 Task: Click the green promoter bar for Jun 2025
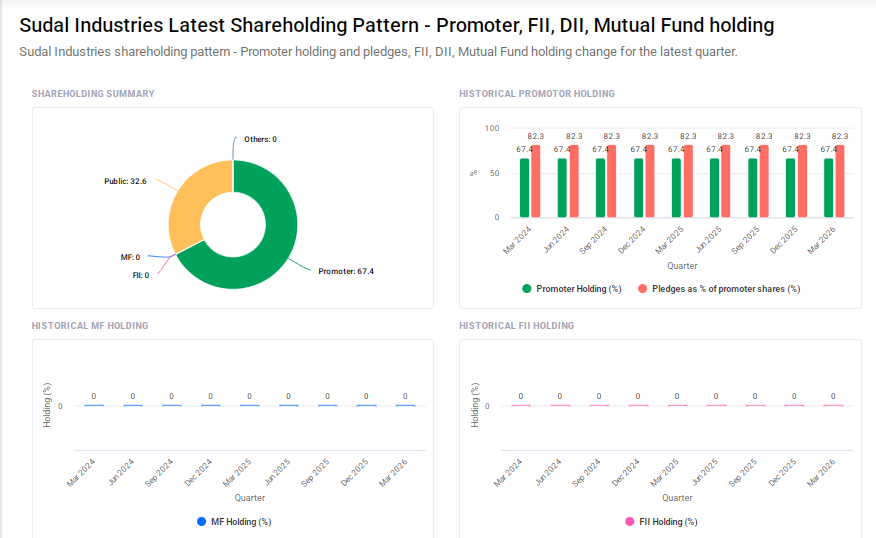[715, 188]
